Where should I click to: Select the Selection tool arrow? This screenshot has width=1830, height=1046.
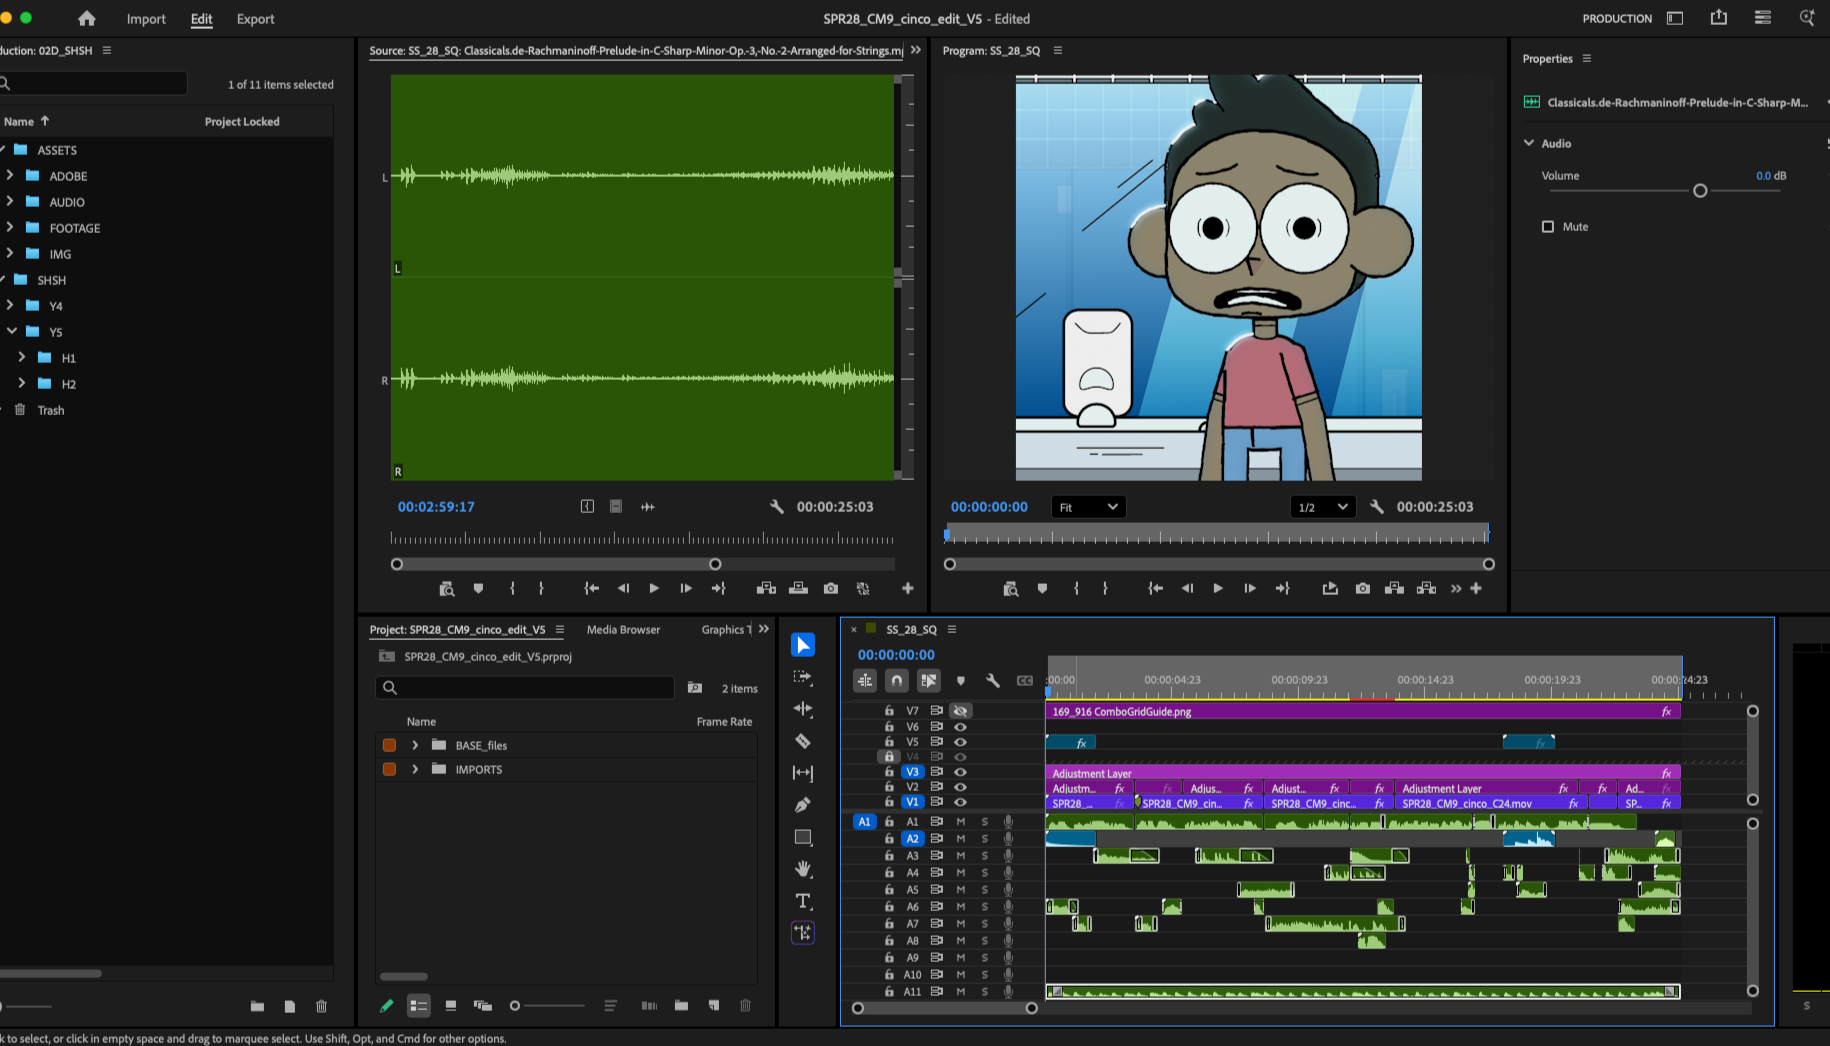[x=803, y=645]
